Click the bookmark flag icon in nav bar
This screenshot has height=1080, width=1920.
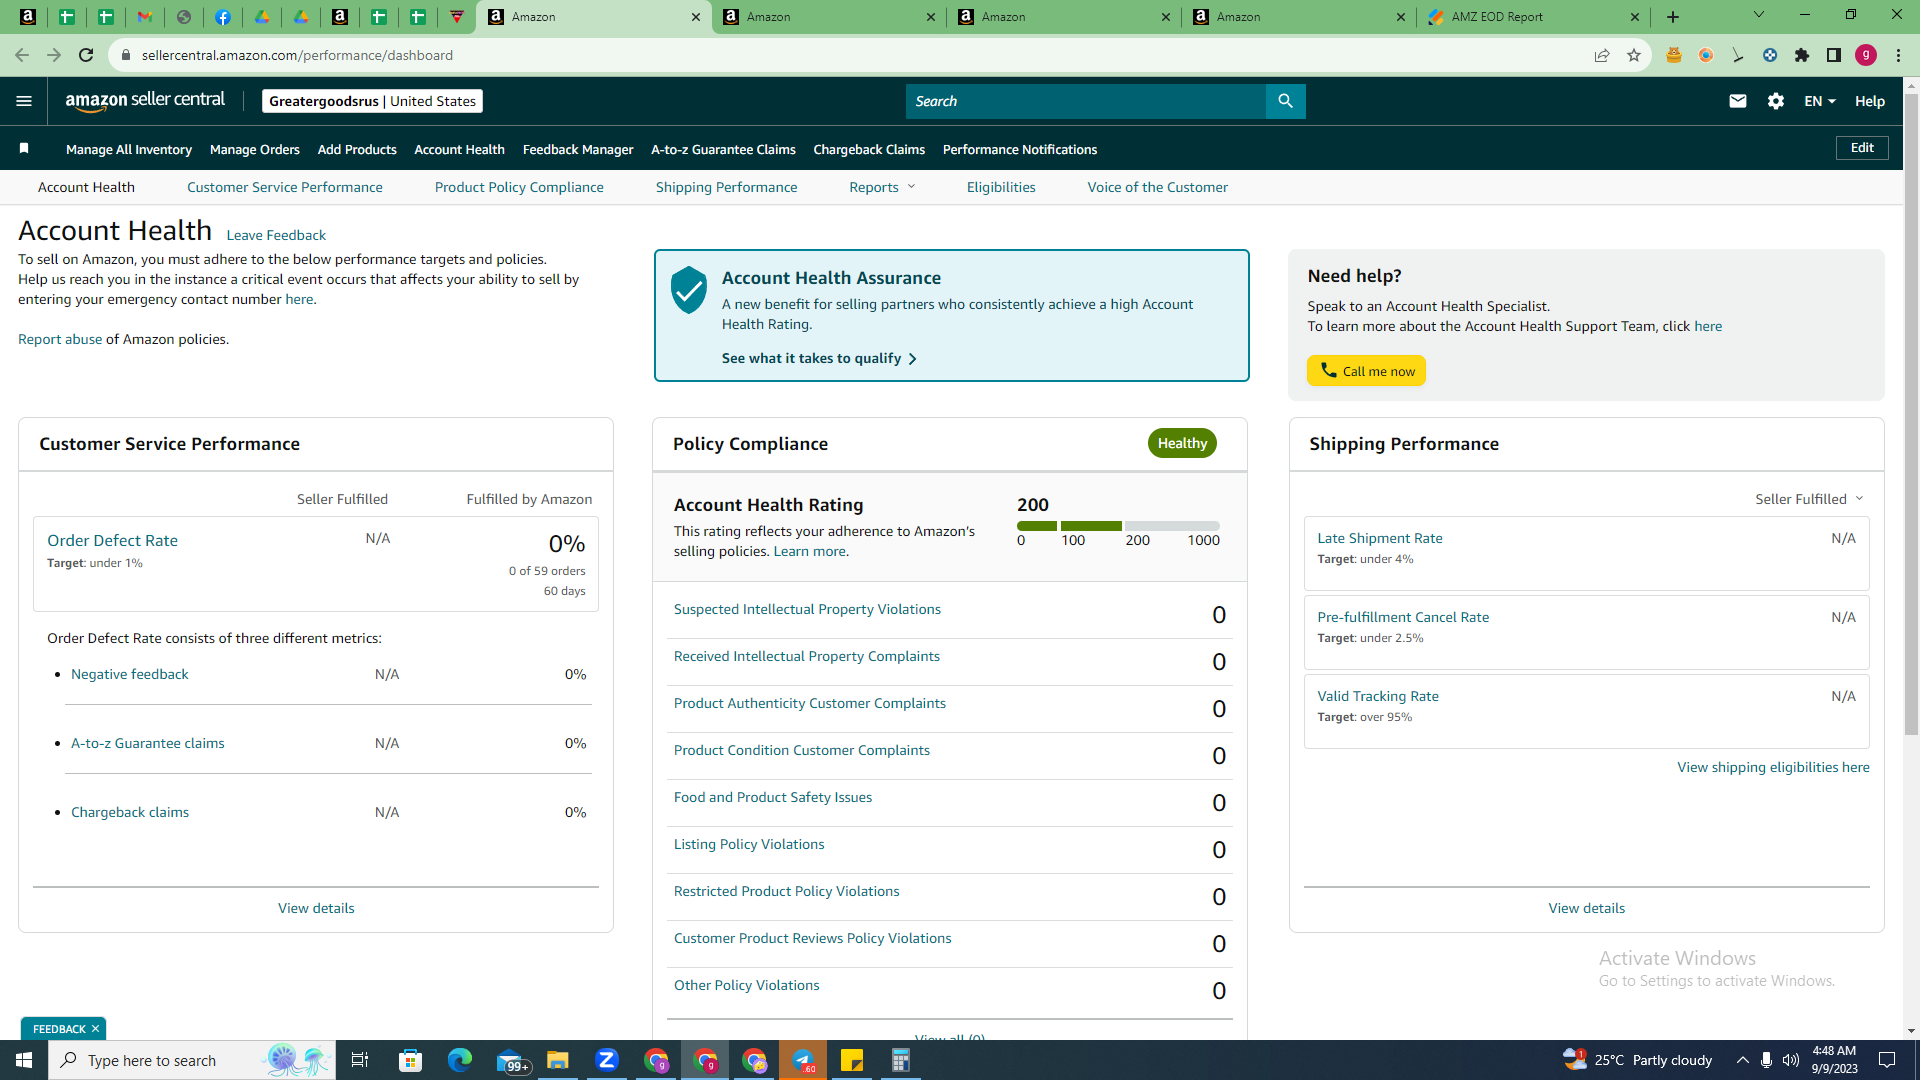(x=24, y=149)
